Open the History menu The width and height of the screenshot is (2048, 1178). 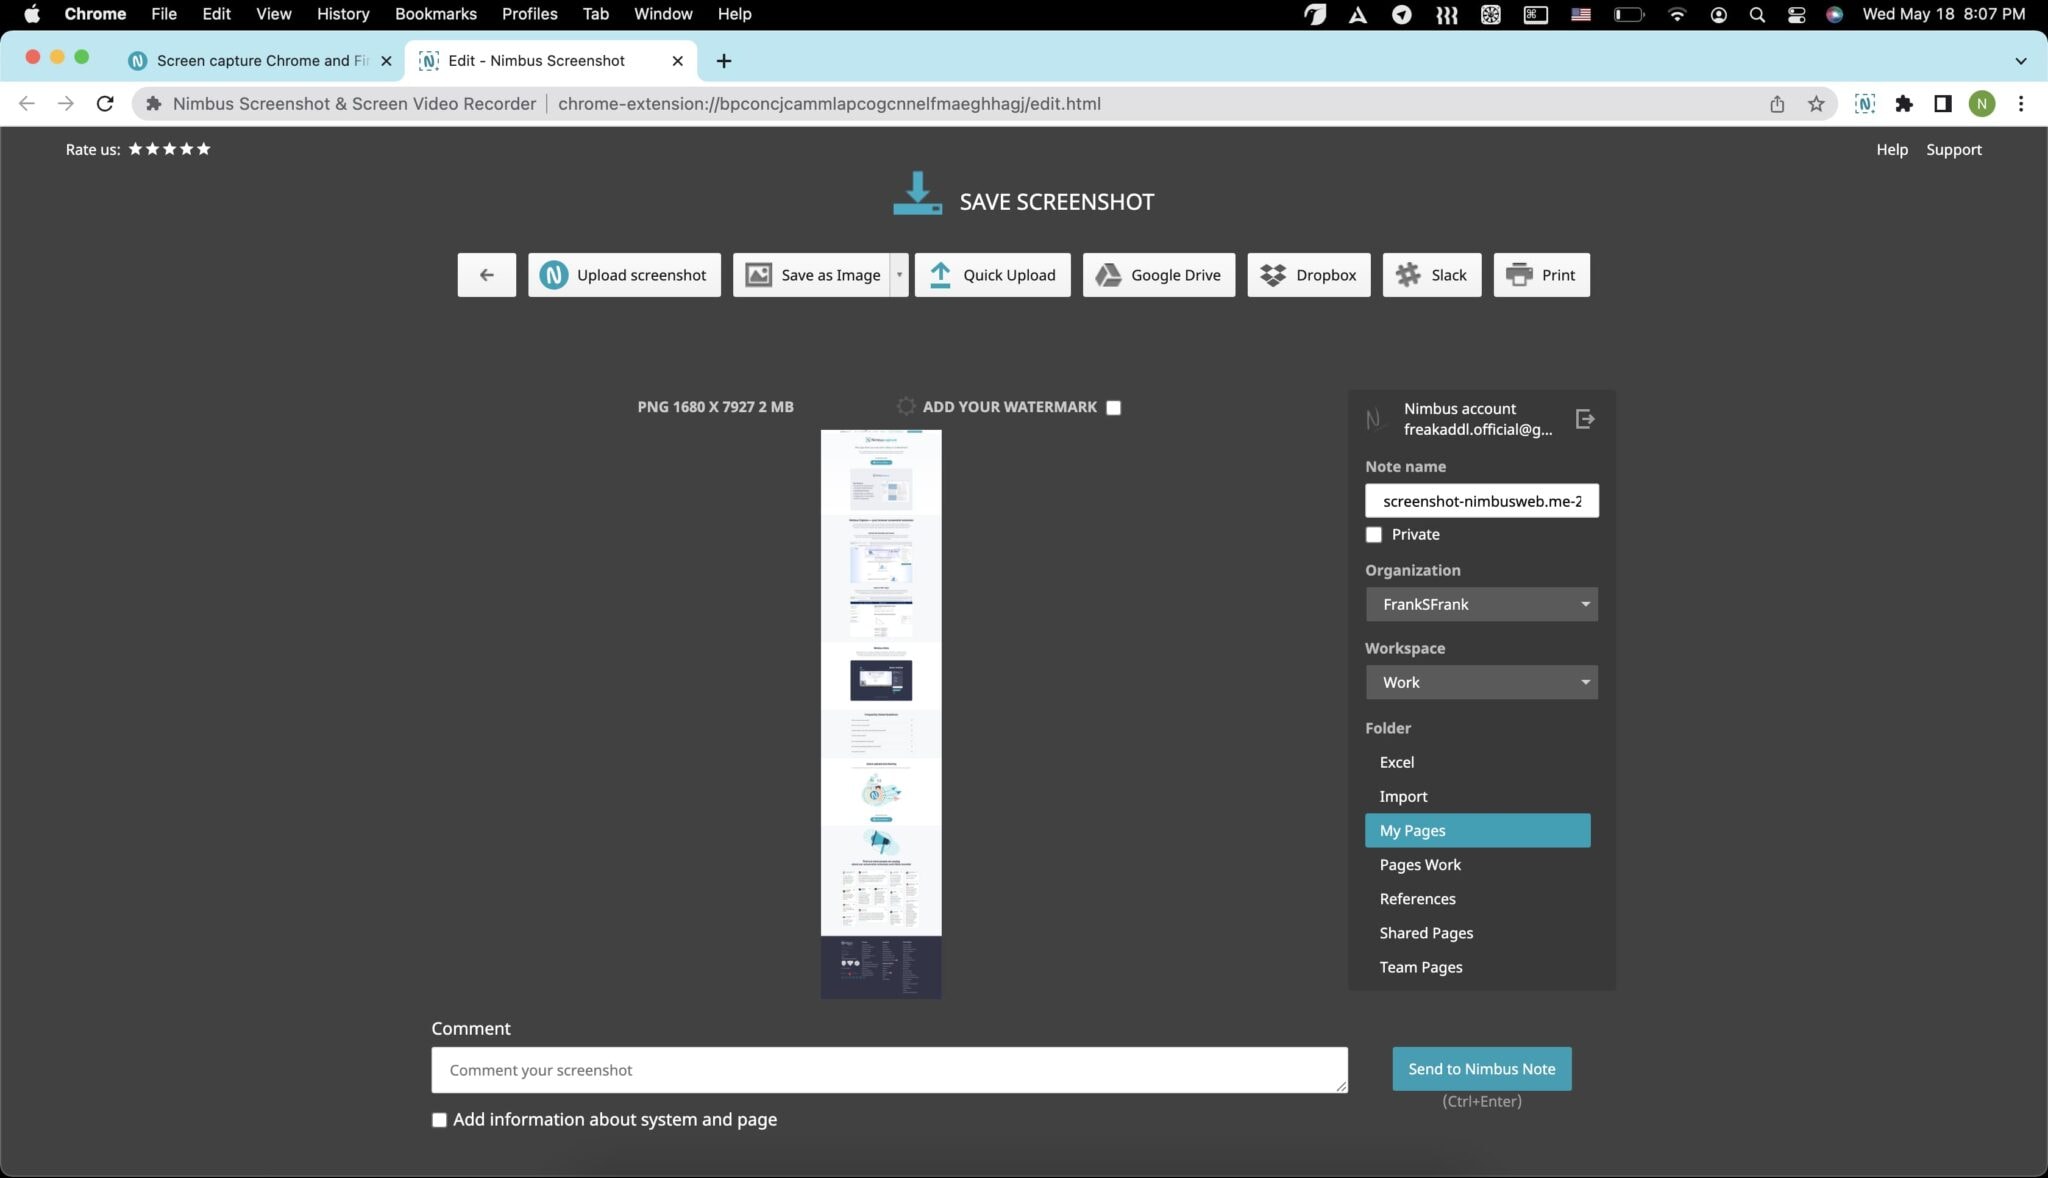coord(342,13)
